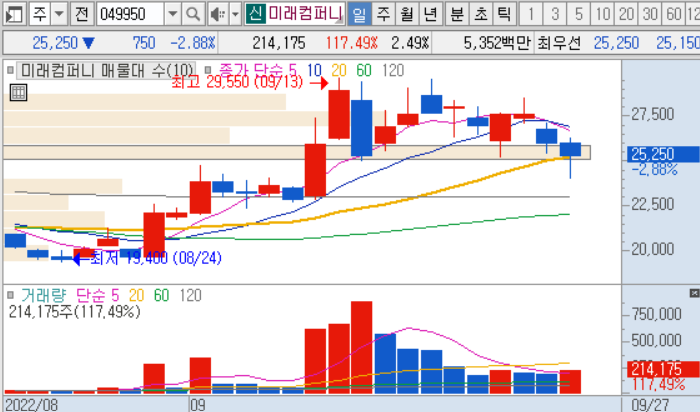Switch to the 년 yearly period tab
700x412 pixels.
coord(430,14)
